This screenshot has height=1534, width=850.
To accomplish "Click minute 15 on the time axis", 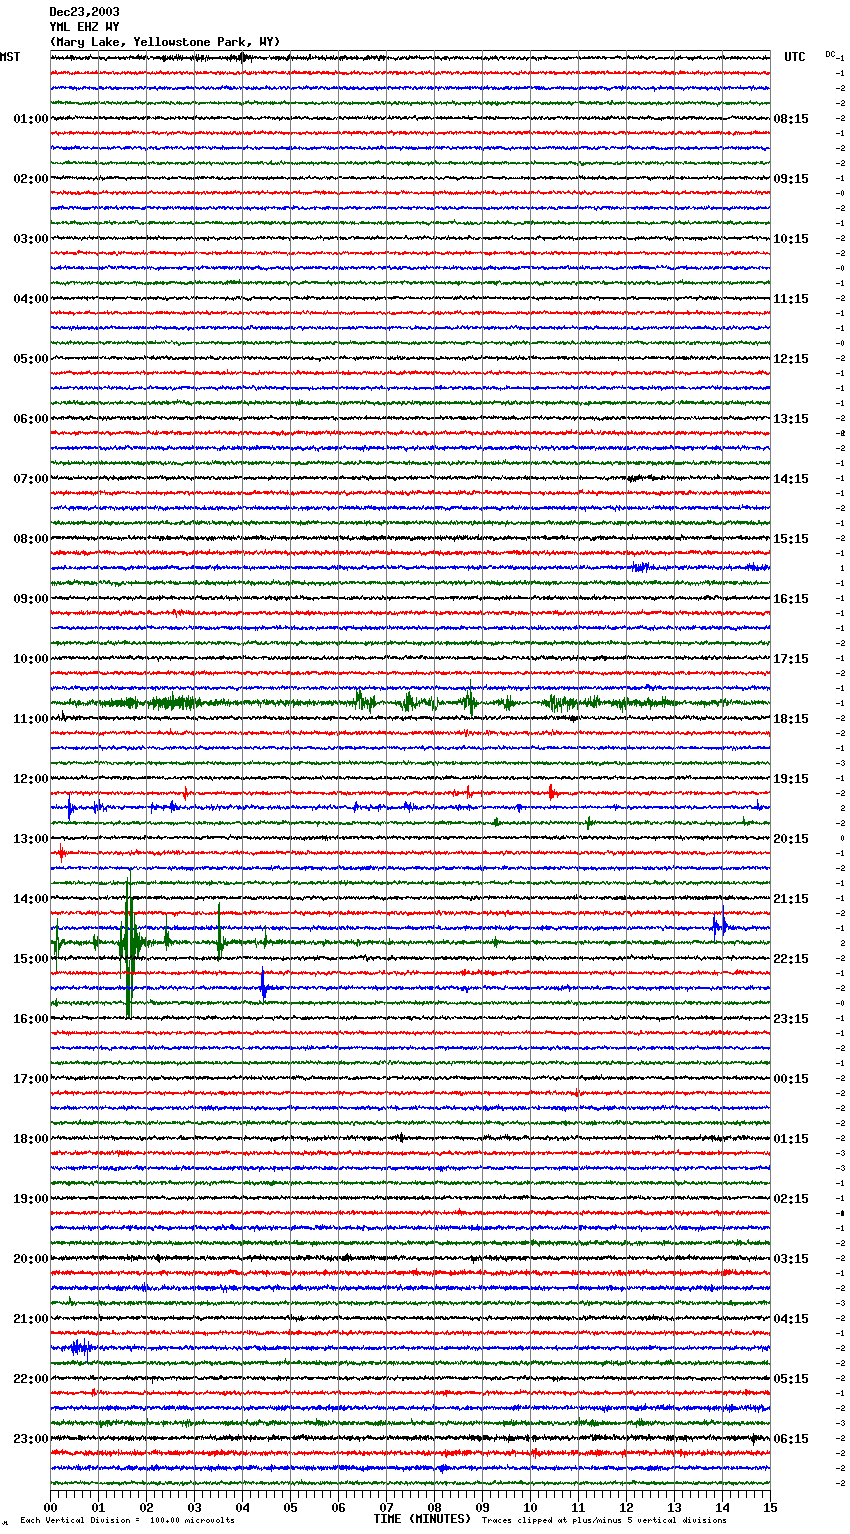I will click(770, 1507).
